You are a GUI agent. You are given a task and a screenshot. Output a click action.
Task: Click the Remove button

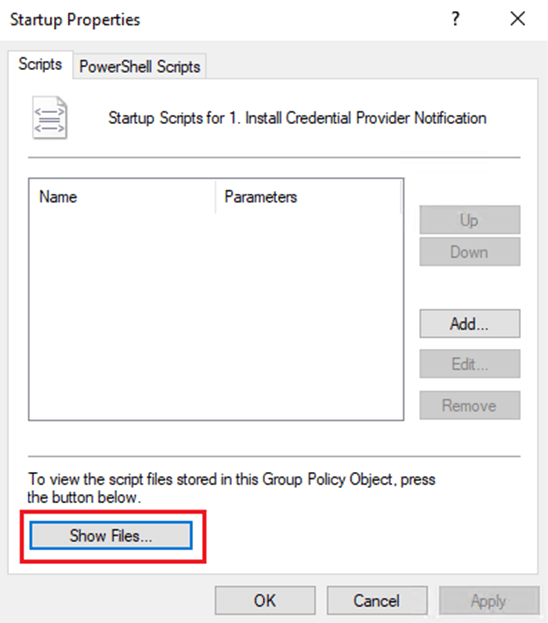[x=469, y=405]
